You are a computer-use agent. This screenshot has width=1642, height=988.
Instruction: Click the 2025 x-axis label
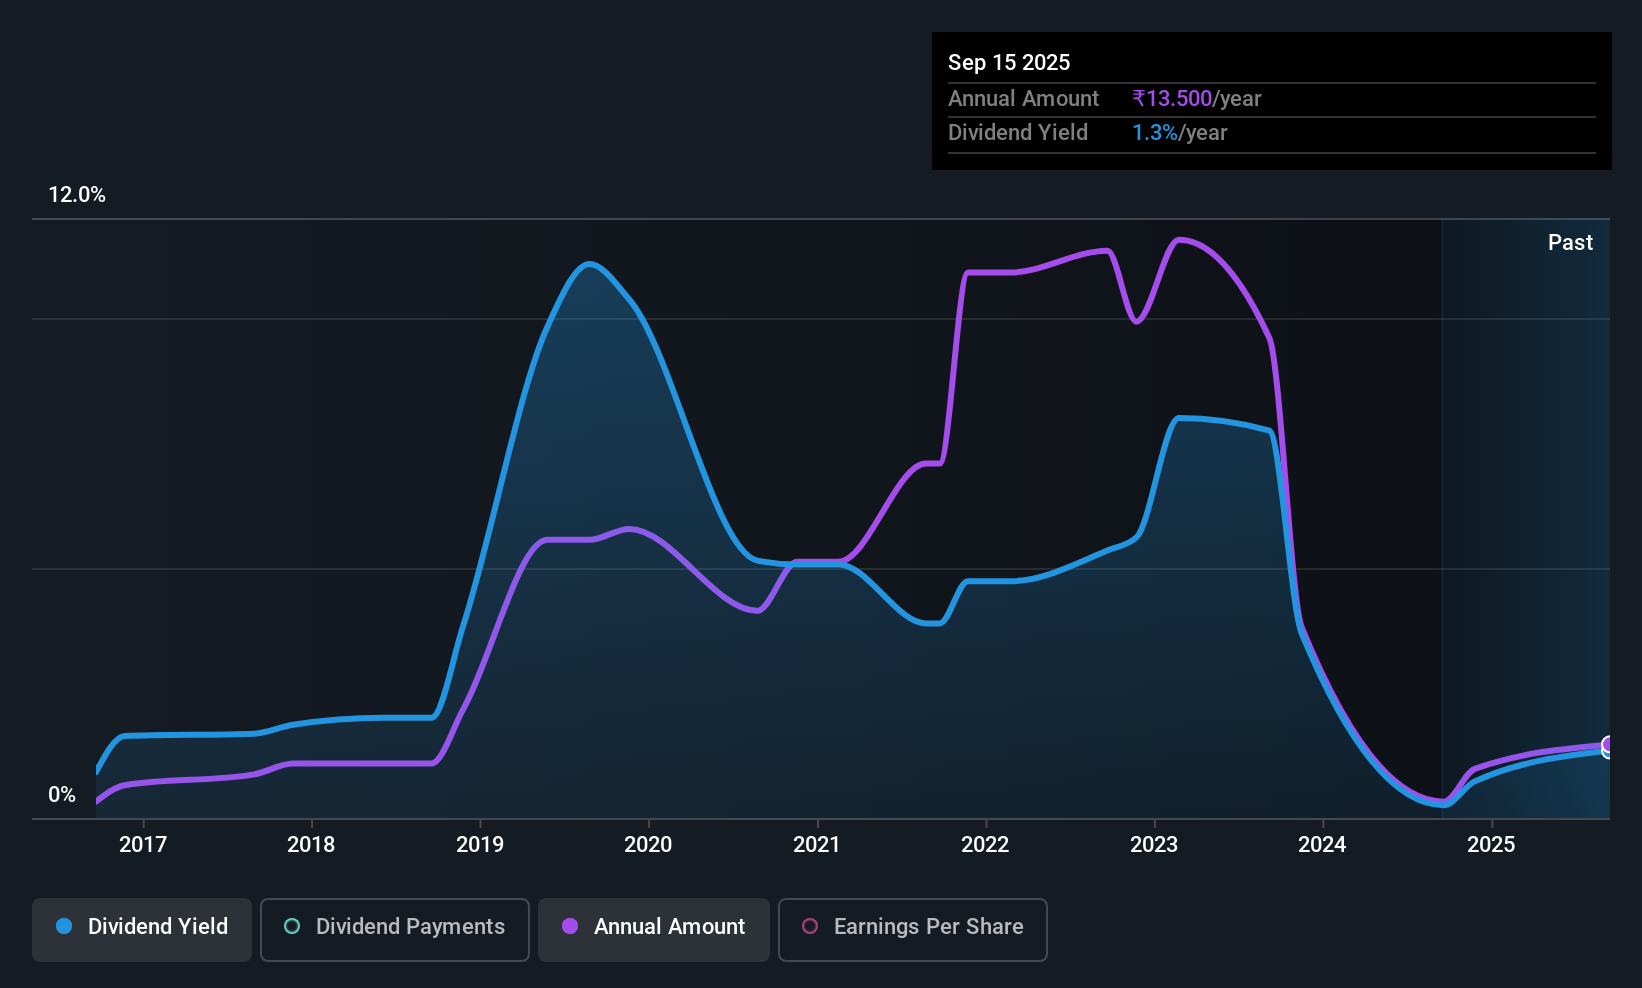tap(1491, 845)
